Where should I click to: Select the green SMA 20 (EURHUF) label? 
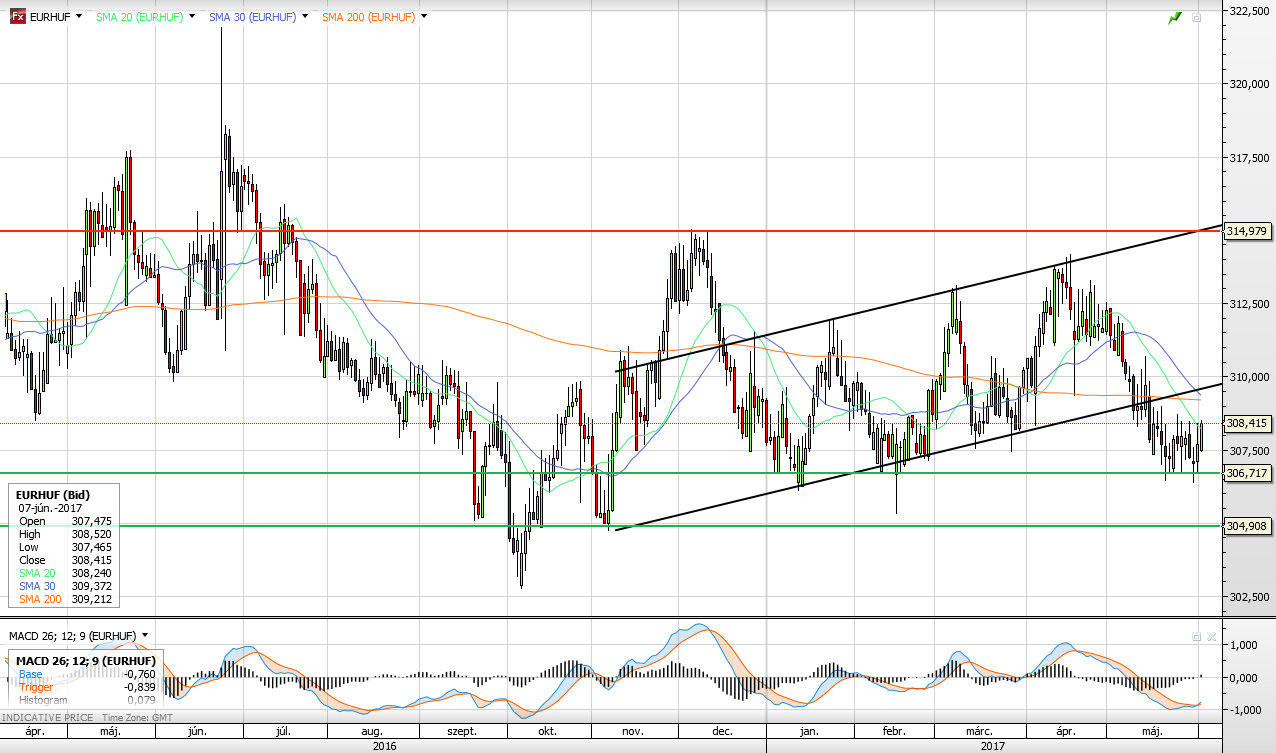pyautogui.click(x=142, y=17)
